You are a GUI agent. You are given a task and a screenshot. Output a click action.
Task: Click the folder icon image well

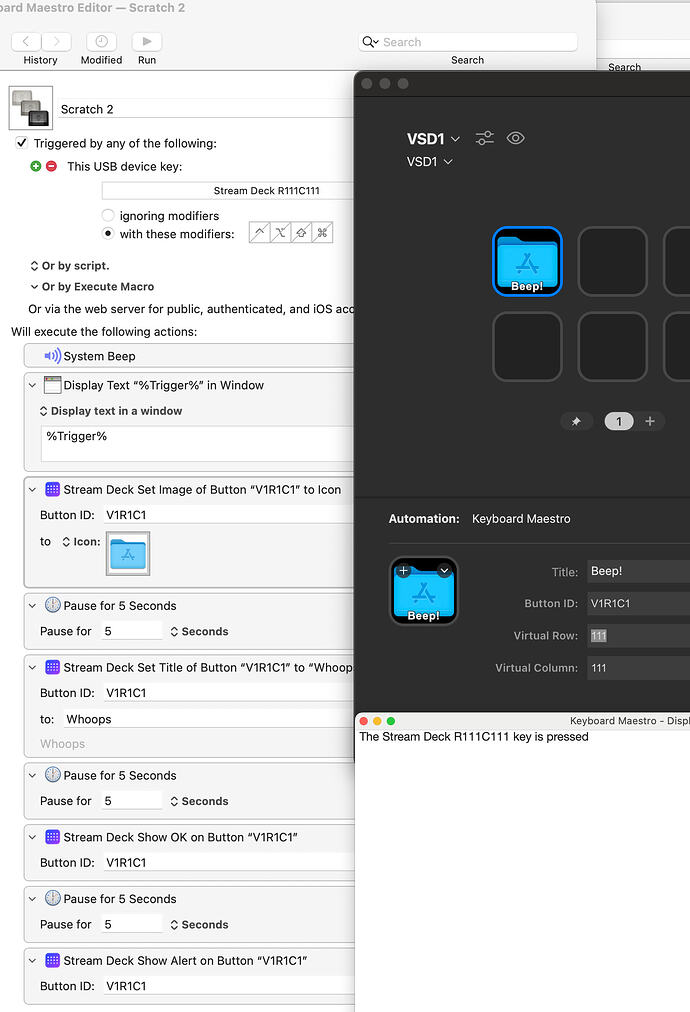127,554
